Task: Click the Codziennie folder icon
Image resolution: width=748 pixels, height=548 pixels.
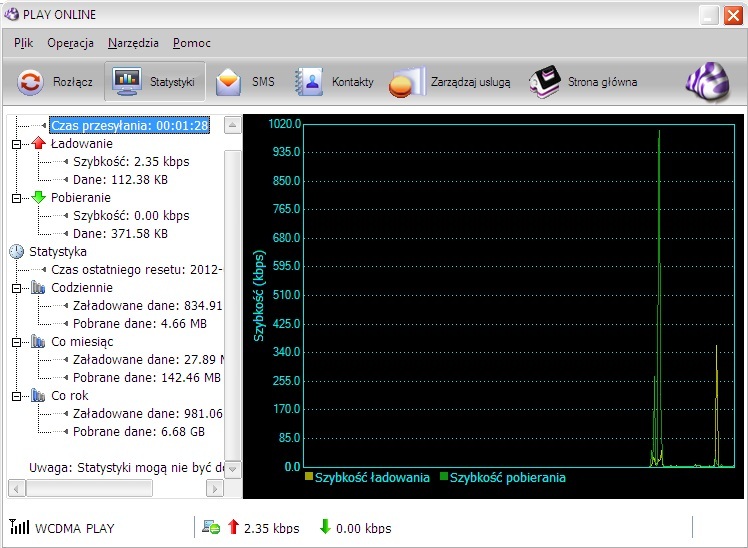Action: click(38, 287)
